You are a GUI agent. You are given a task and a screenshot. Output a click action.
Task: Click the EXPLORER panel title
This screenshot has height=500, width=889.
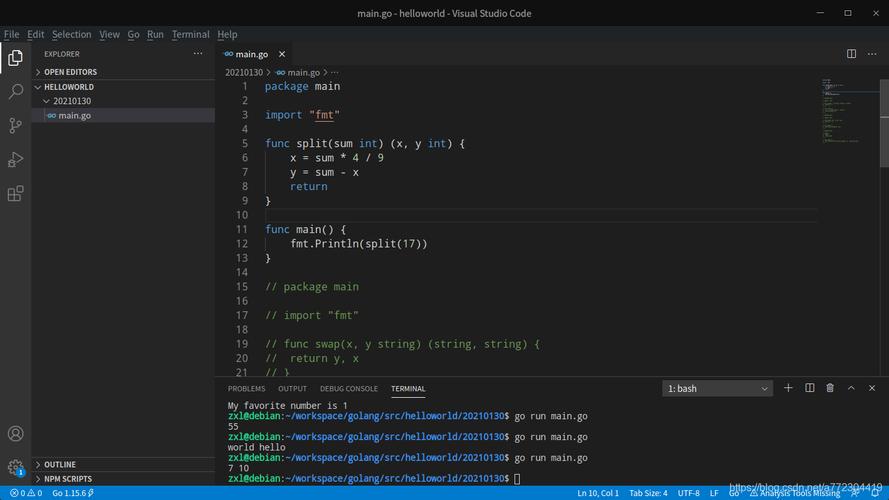(x=62, y=54)
